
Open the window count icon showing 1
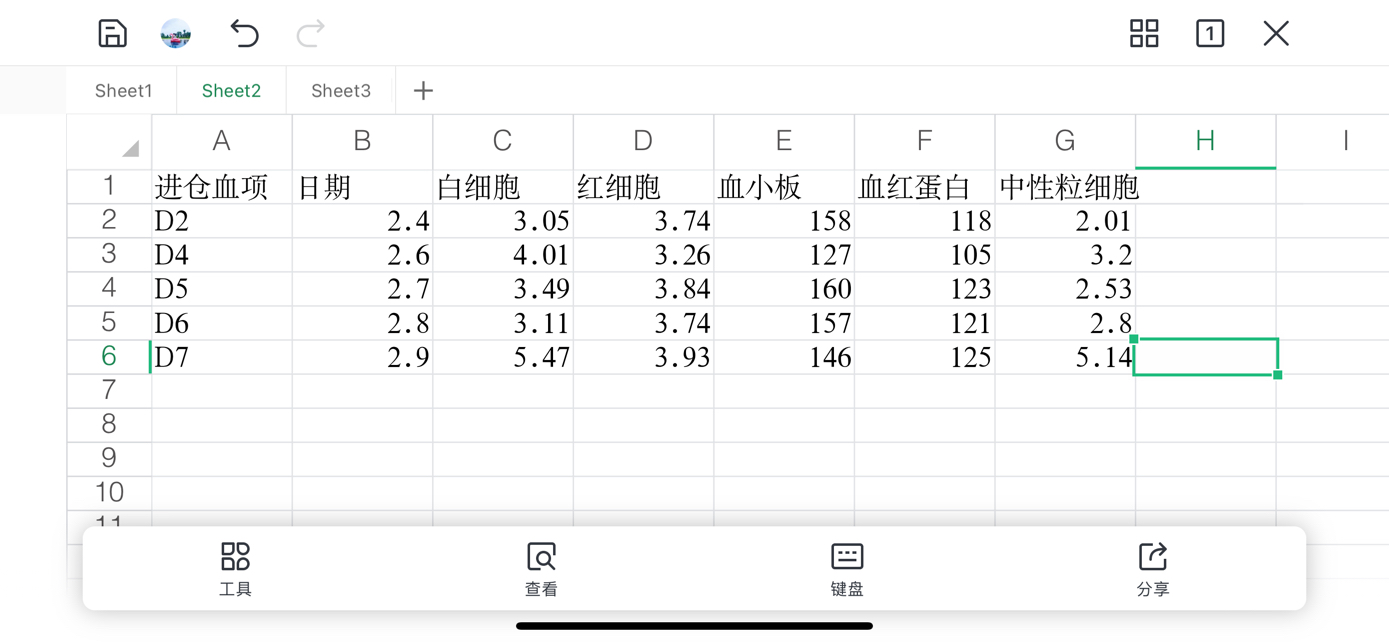pyautogui.click(x=1210, y=33)
